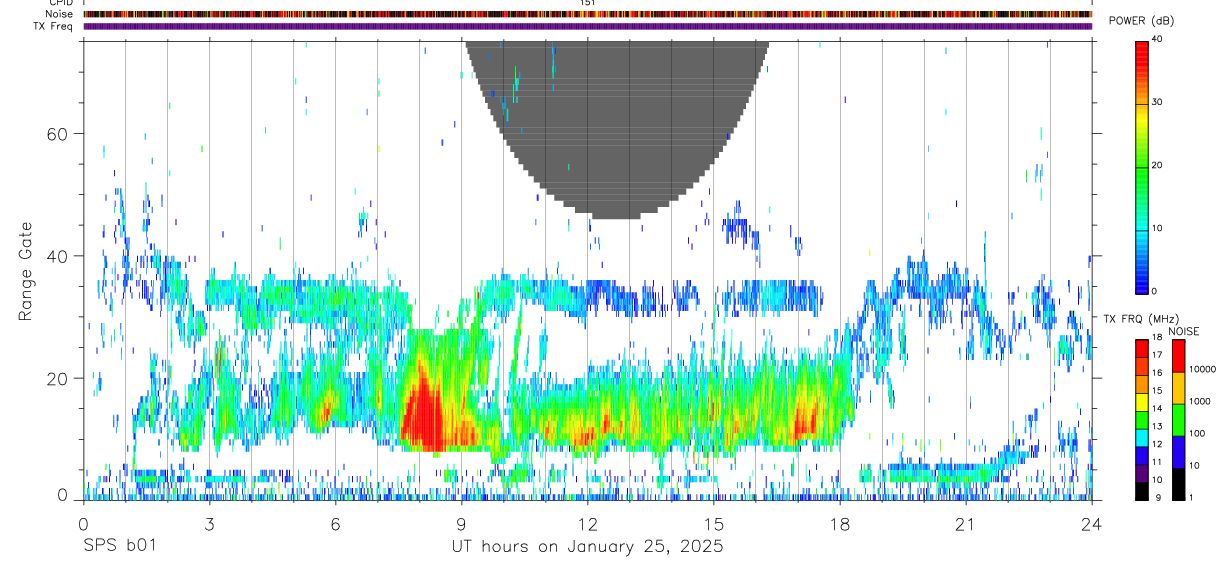Click the 'UT hours on January 25, 2025' axis title
The width and height of the screenshot is (1228, 567).
(587, 547)
